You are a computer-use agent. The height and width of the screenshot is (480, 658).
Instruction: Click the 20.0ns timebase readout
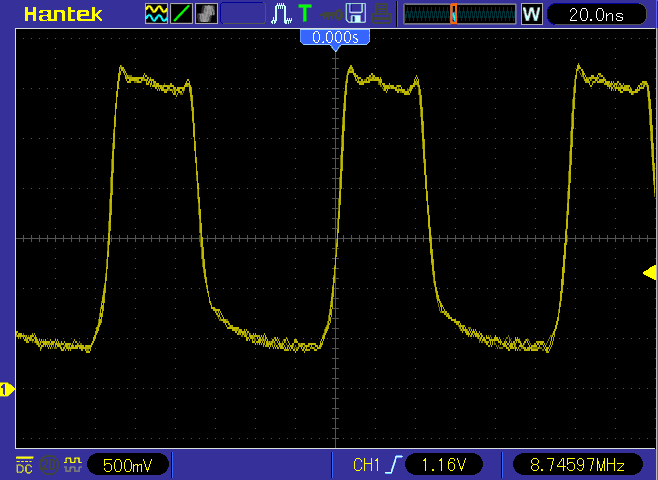[x=596, y=15]
